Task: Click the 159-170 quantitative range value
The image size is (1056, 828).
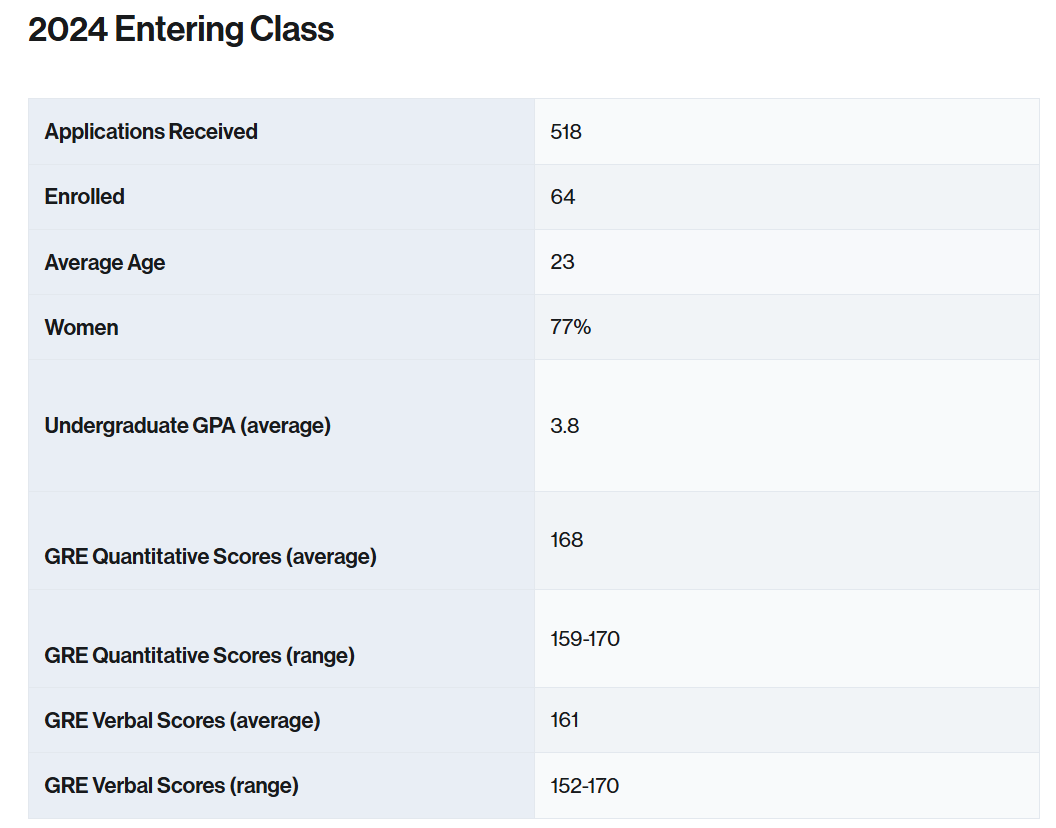Action: [x=585, y=639]
